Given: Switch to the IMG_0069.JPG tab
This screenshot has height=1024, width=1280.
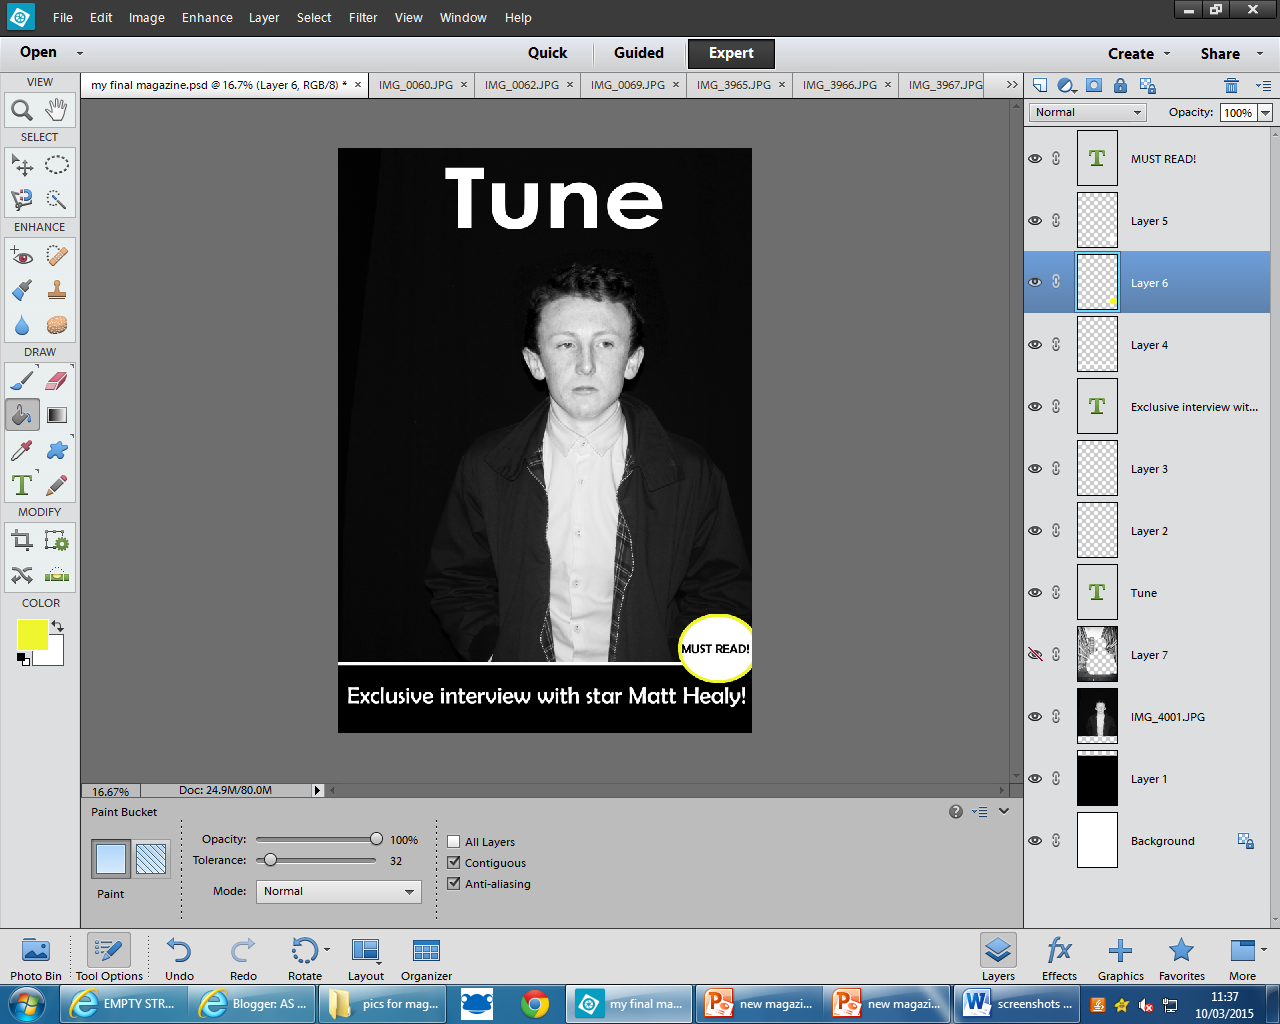Looking at the screenshot, I should coord(627,85).
